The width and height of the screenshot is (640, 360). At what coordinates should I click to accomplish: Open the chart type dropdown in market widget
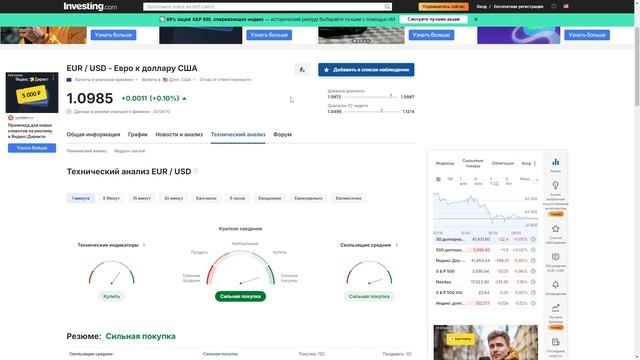536,180
